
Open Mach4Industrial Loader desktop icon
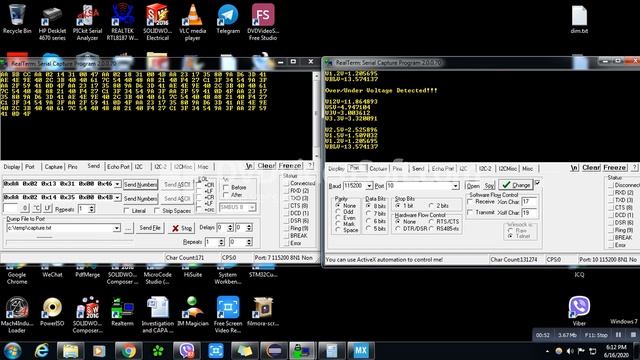pos(17,315)
